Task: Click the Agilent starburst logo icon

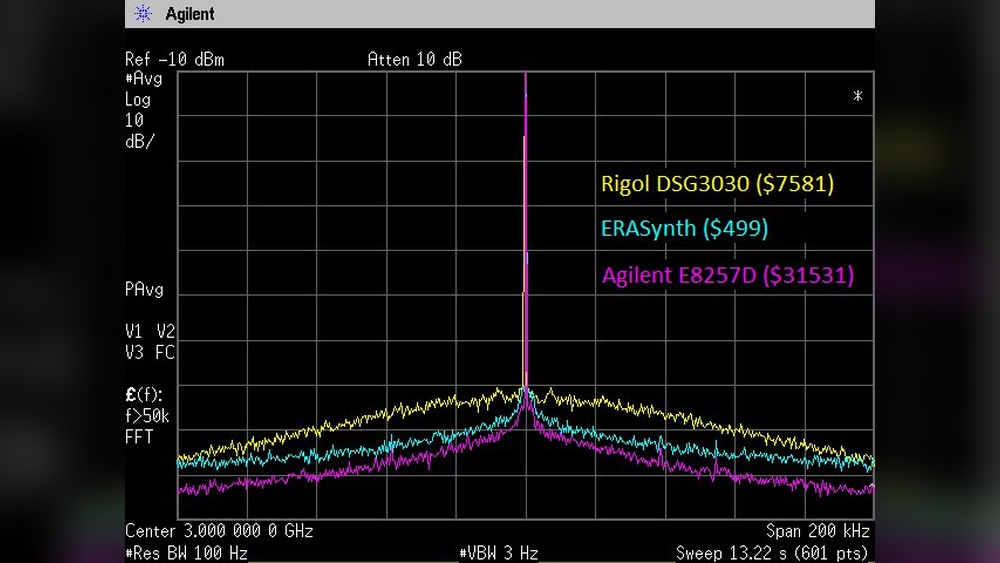Action: [143, 13]
